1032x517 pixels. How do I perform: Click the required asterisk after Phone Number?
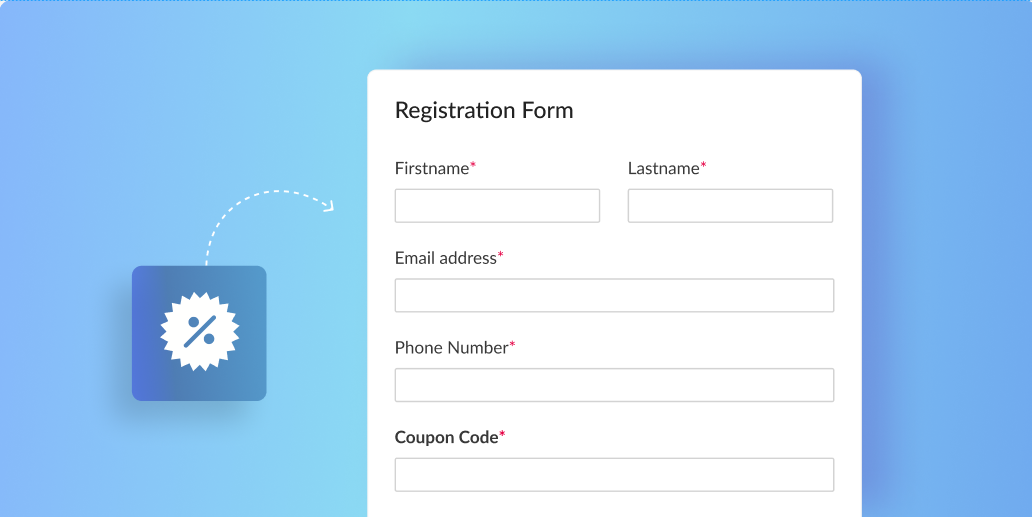(x=513, y=345)
